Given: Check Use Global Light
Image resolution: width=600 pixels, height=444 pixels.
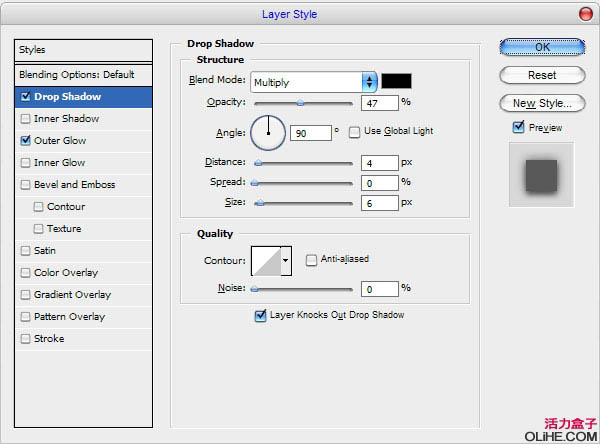Looking at the screenshot, I should 354,132.
